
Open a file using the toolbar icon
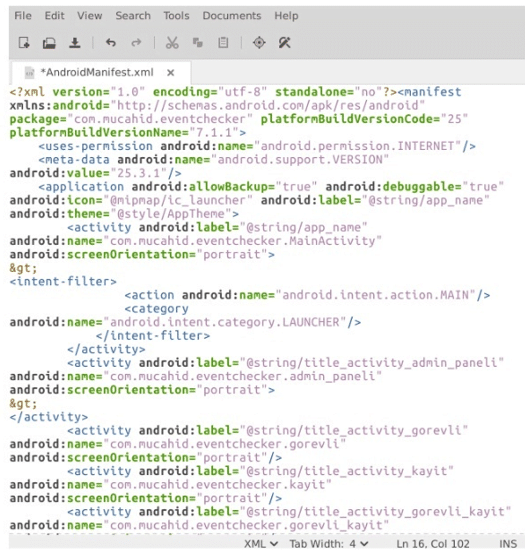[x=49, y=43]
